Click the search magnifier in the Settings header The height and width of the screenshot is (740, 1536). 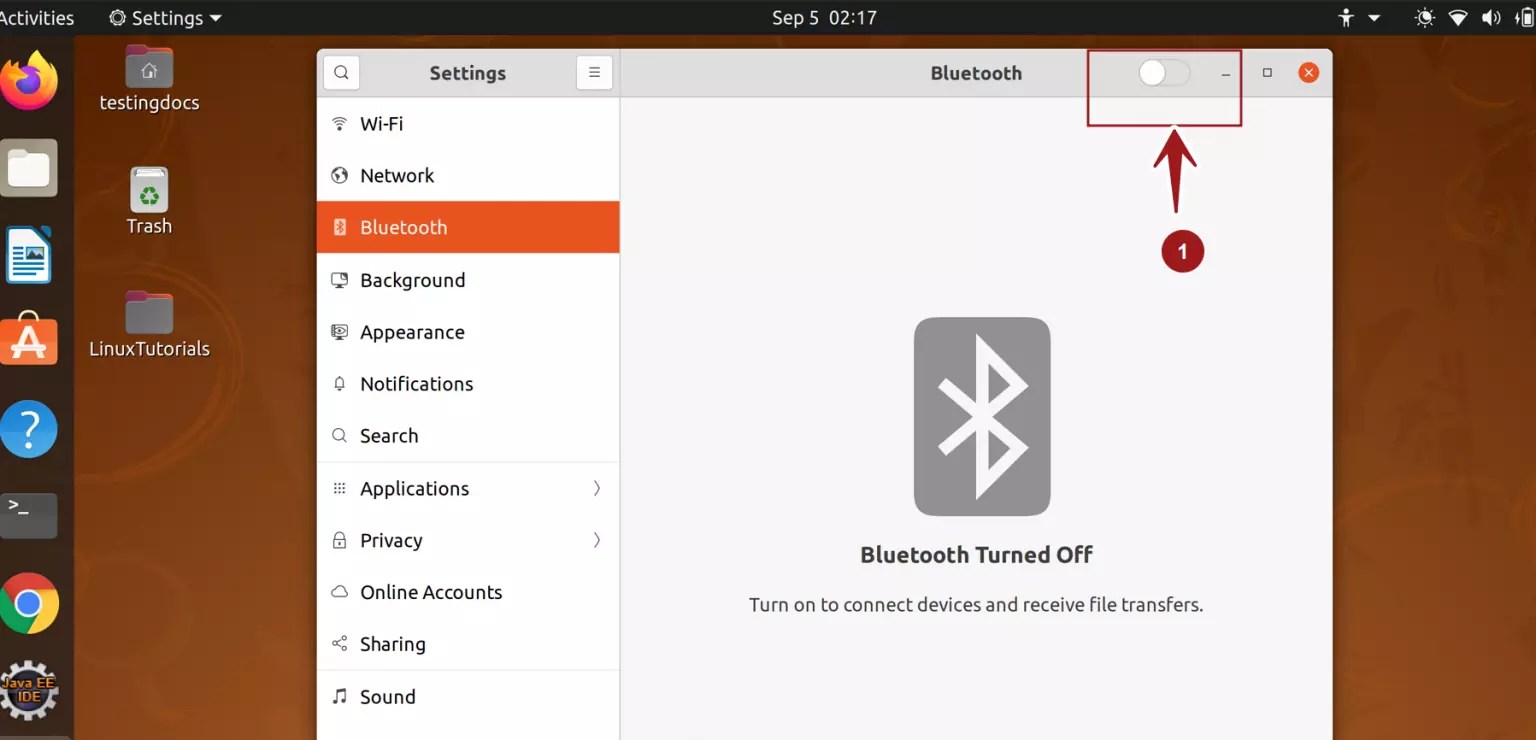pos(341,72)
